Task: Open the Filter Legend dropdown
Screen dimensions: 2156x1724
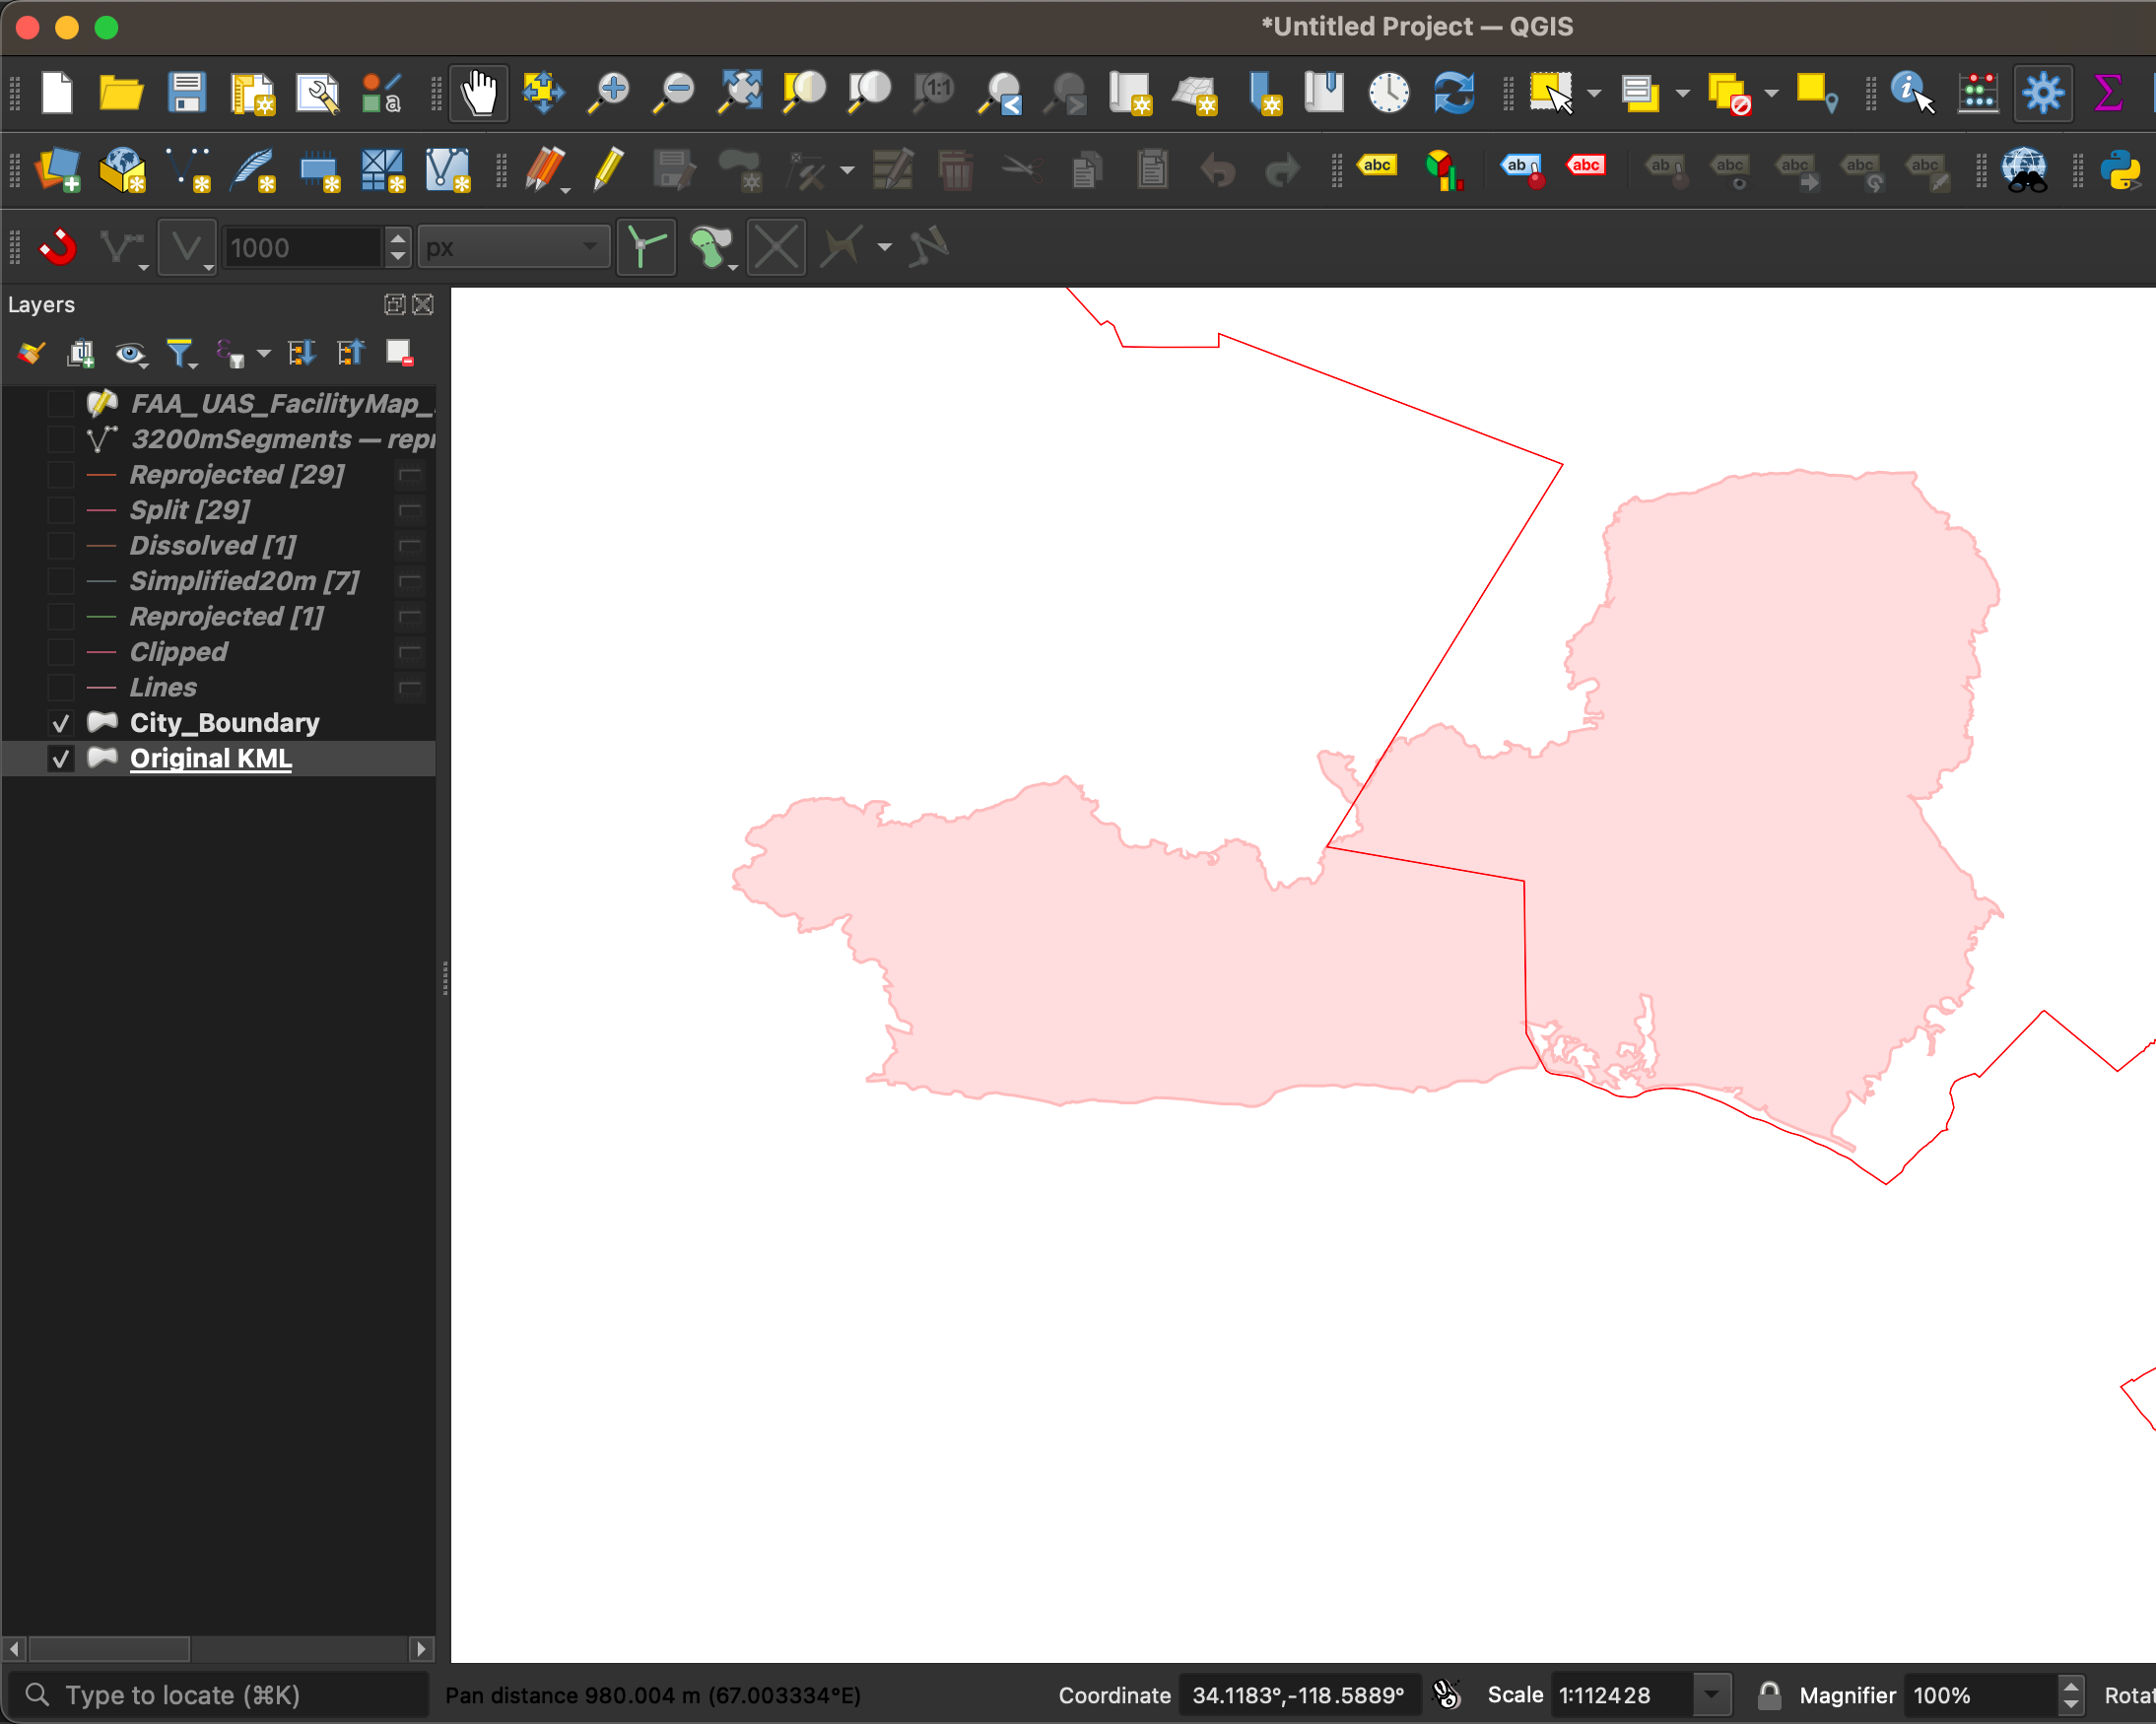Action: (x=181, y=354)
